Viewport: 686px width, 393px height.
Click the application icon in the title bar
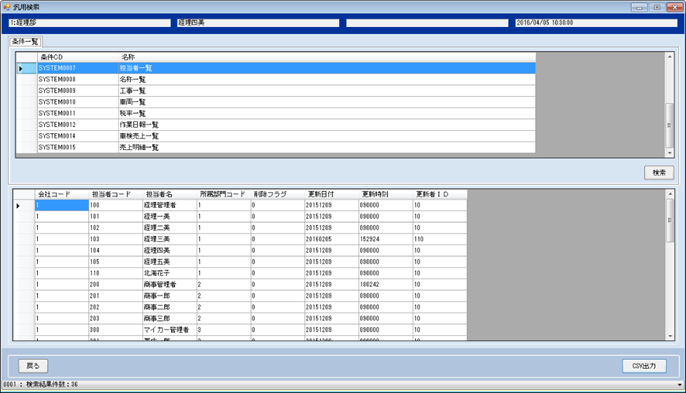tap(7, 7)
